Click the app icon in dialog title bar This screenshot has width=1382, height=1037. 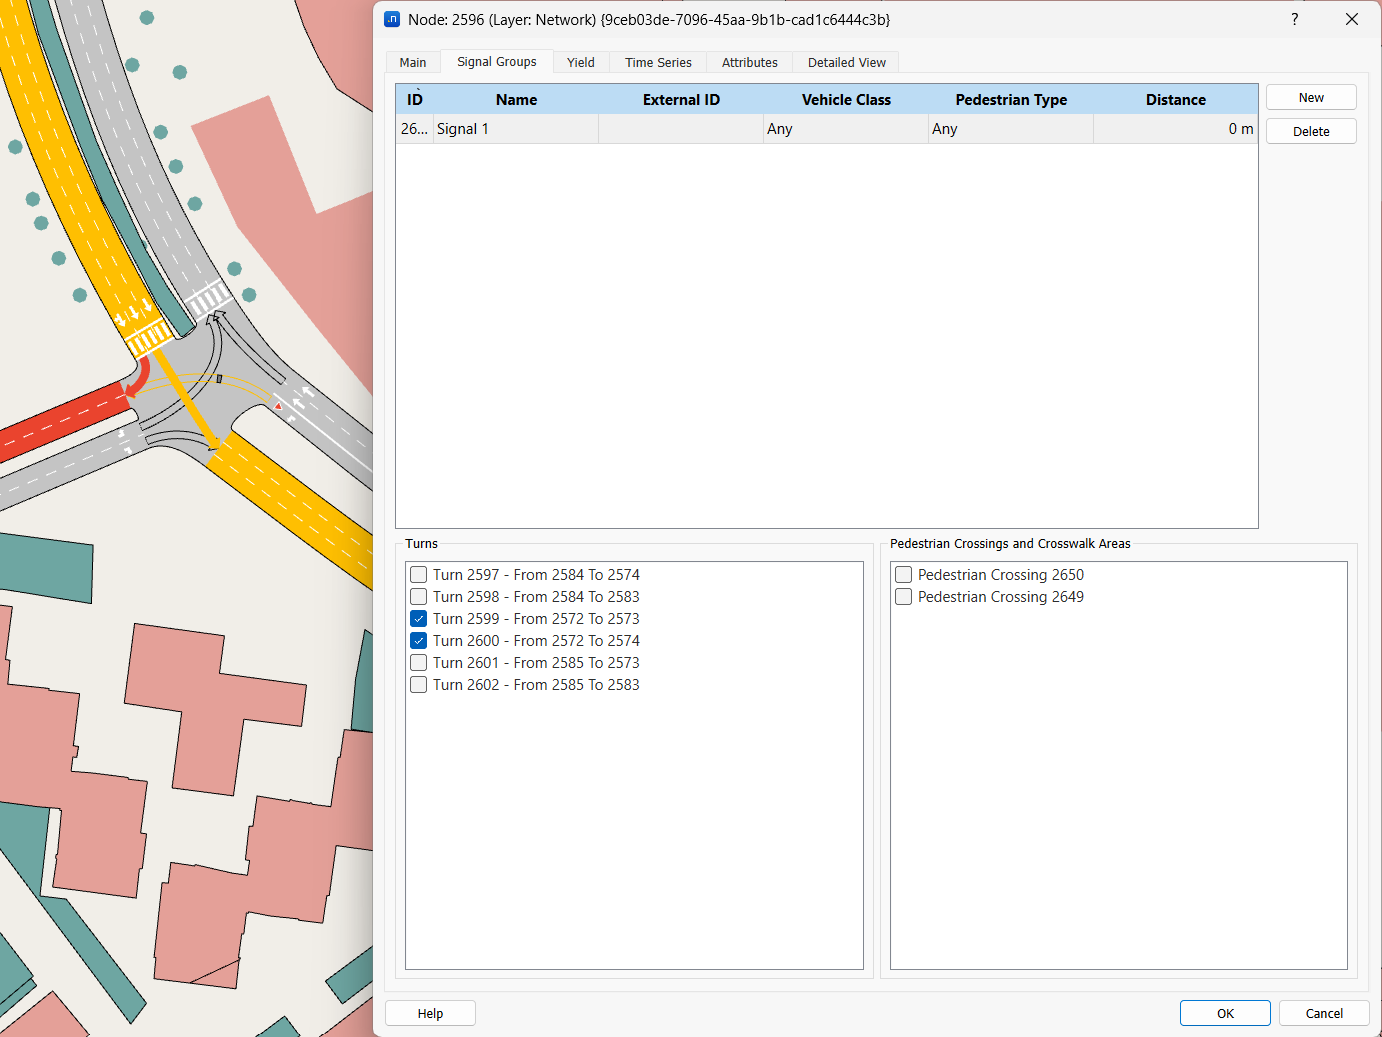click(393, 19)
